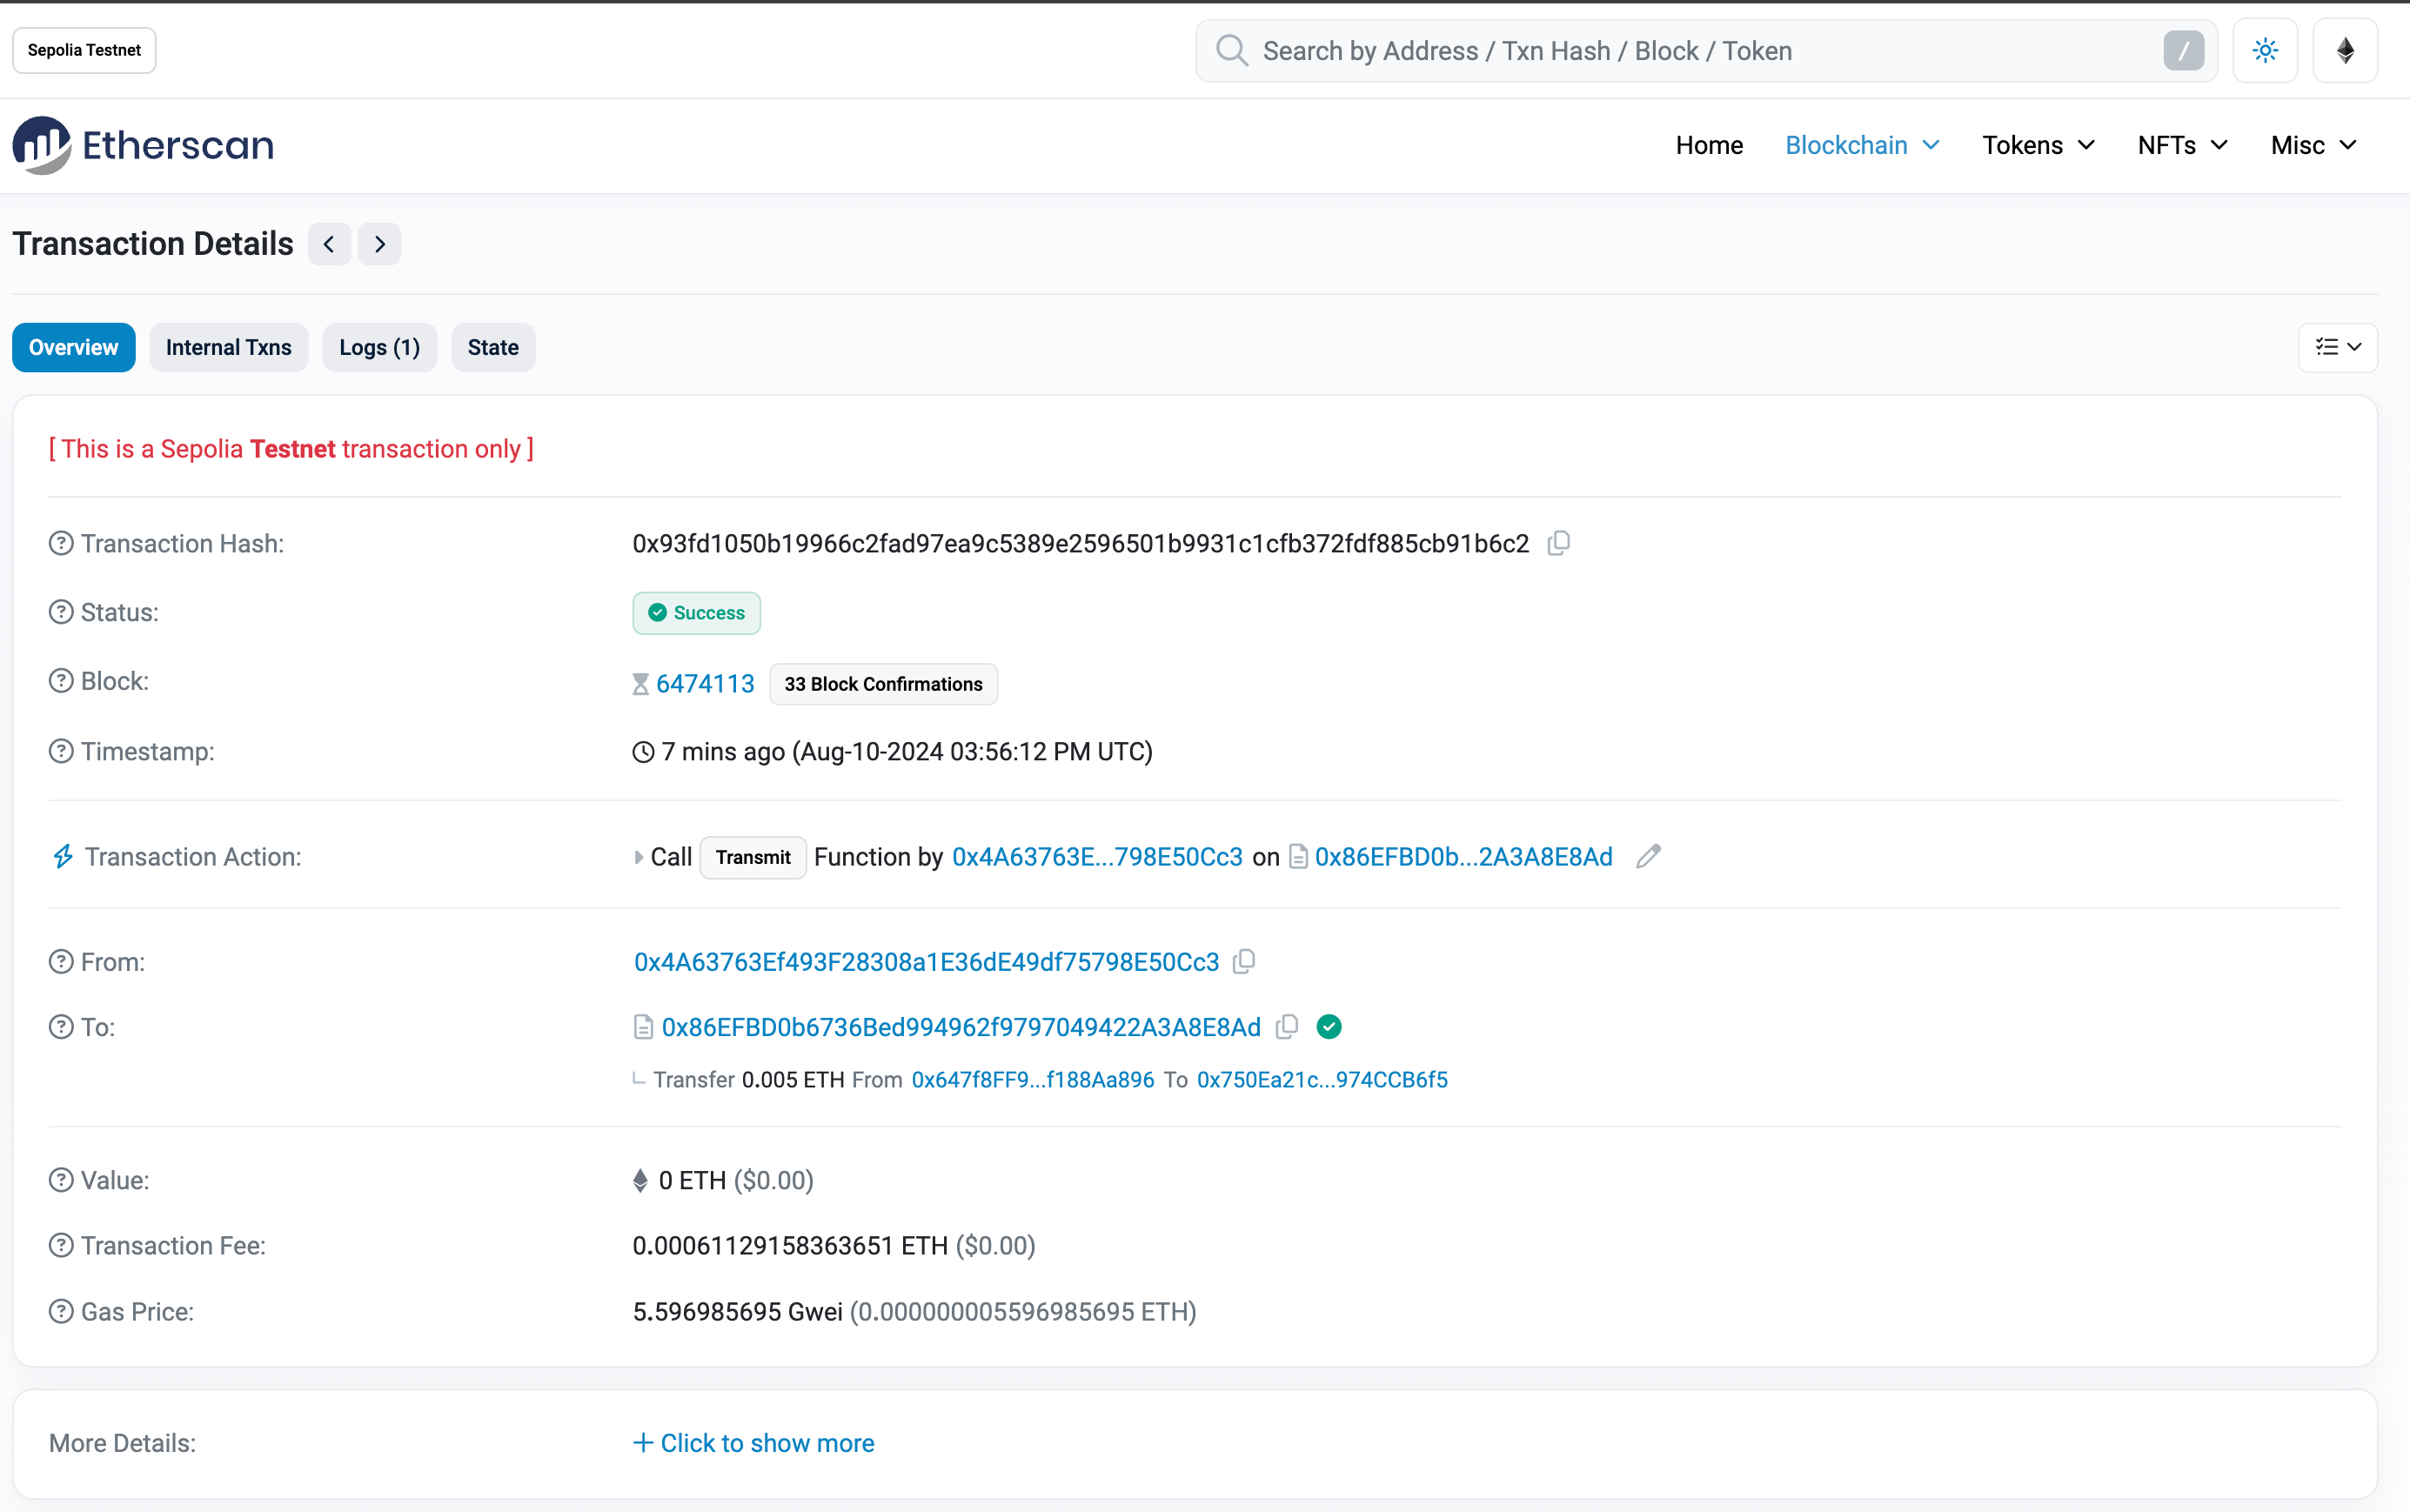This screenshot has height=1512, width=2410.
Task: Open full From address link
Action: [x=926, y=962]
